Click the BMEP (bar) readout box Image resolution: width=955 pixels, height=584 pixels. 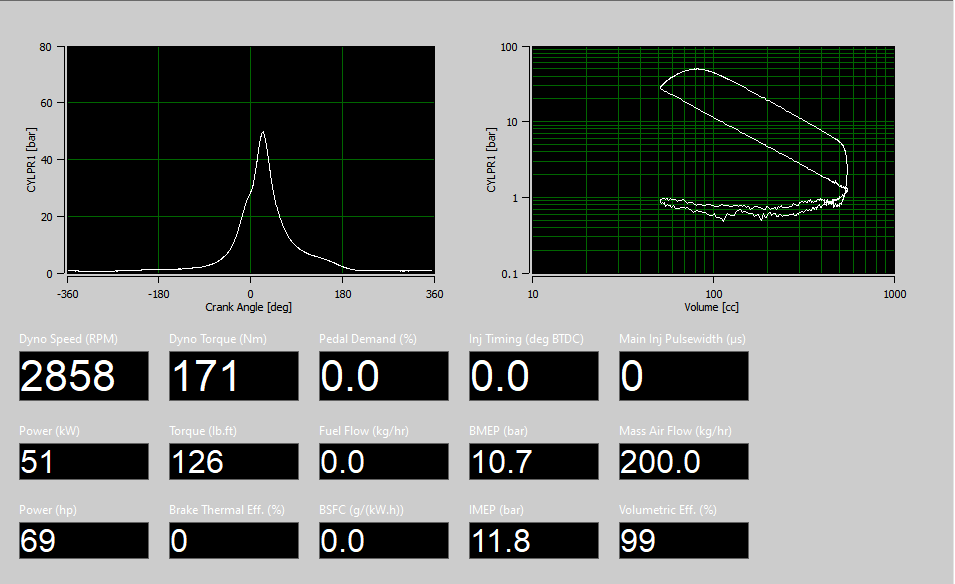coord(533,461)
